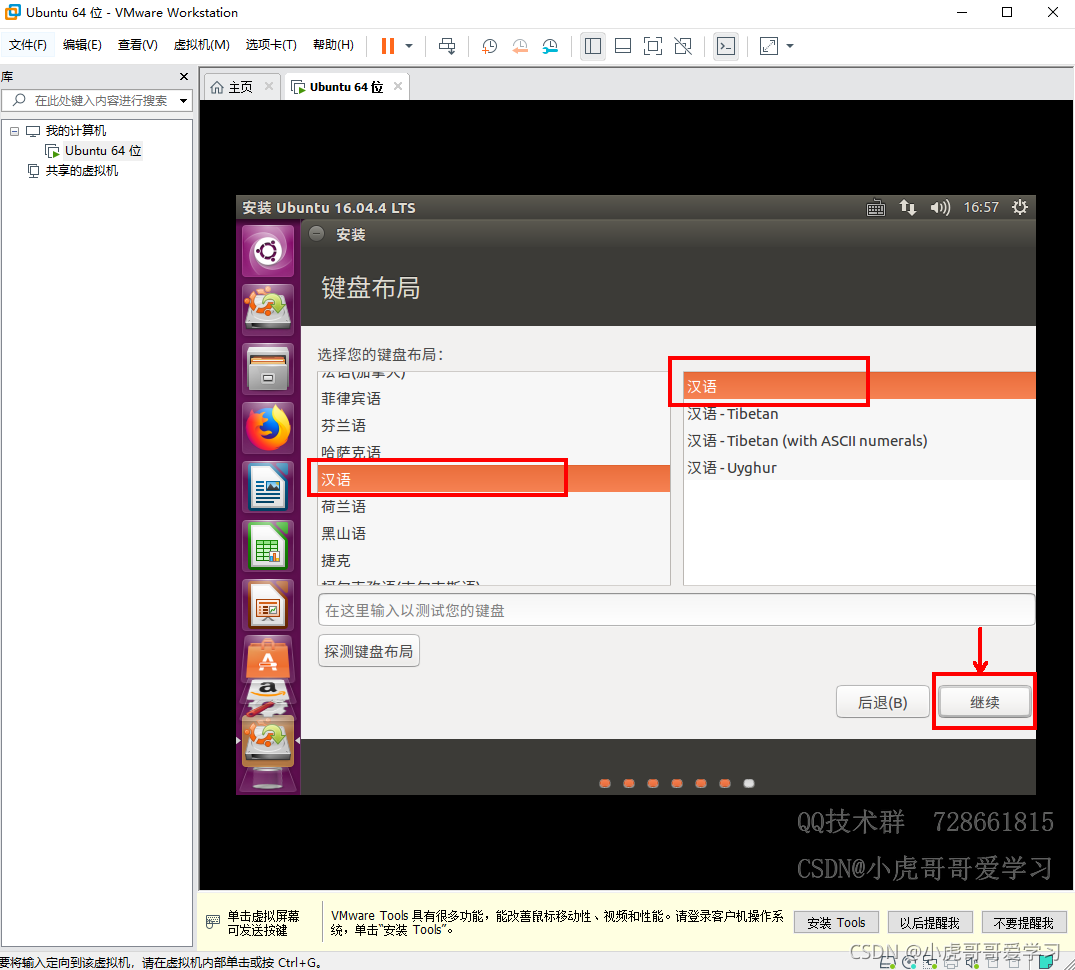Send Ctrl+Alt+Del to the VM
Viewport: 1075px width, 970px height.
(447, 46)
